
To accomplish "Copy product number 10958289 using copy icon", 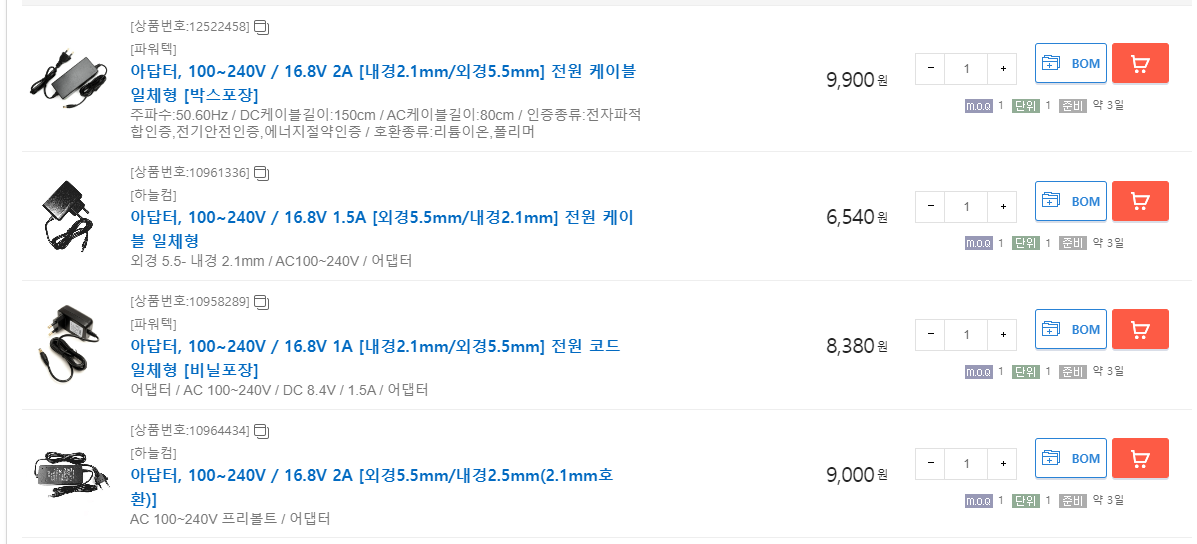I will [261, 301].
